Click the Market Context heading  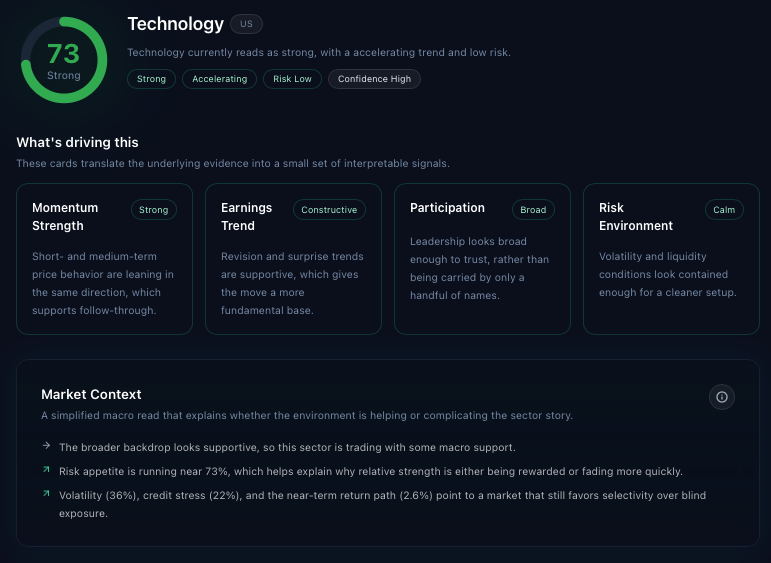(91, 394)
